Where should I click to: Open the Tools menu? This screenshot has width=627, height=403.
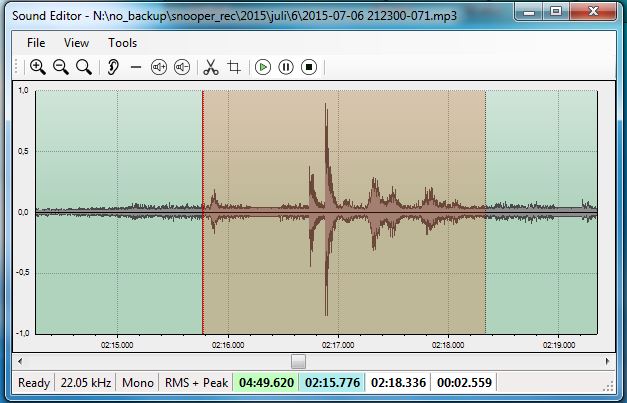[x=123, y=43]
